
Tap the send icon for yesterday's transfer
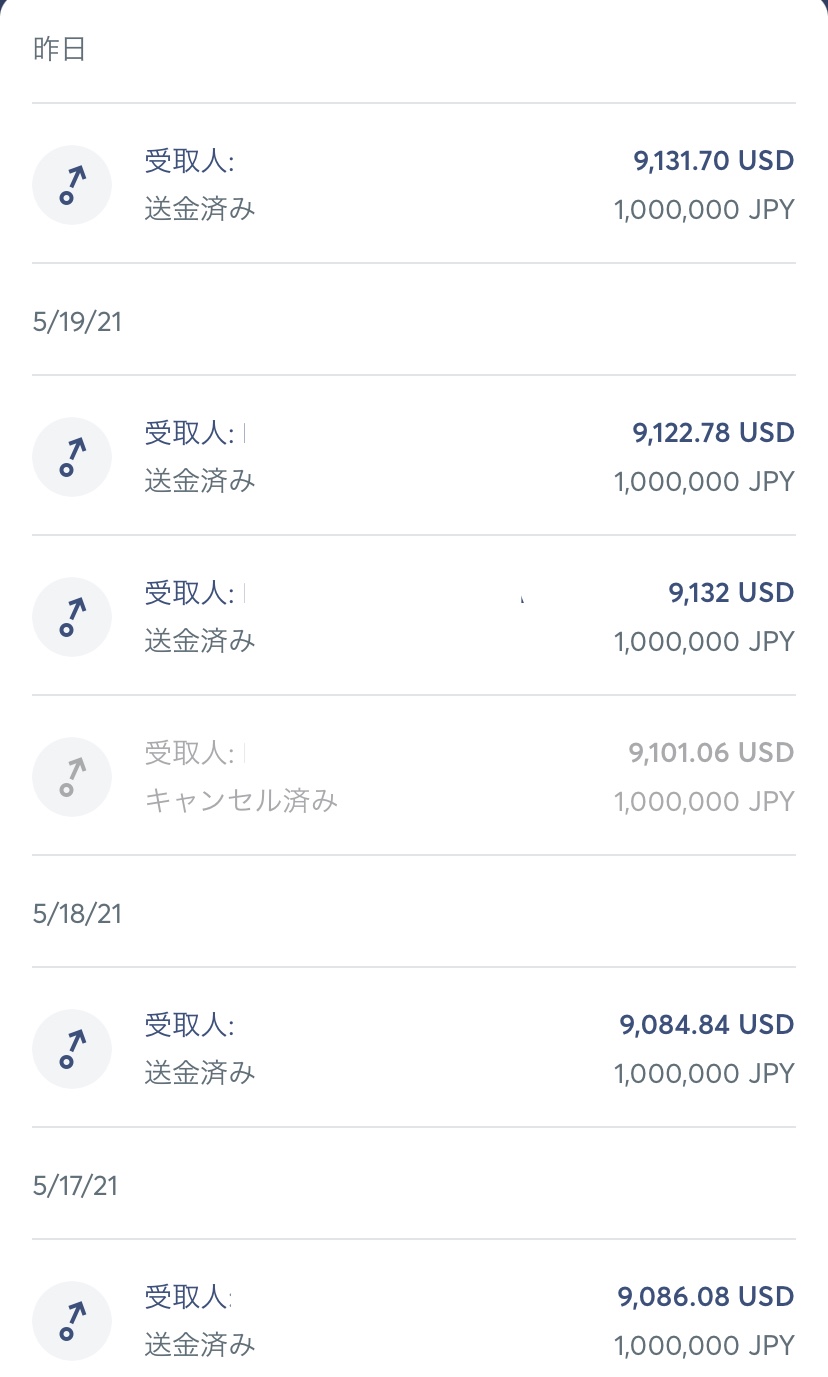71,185
